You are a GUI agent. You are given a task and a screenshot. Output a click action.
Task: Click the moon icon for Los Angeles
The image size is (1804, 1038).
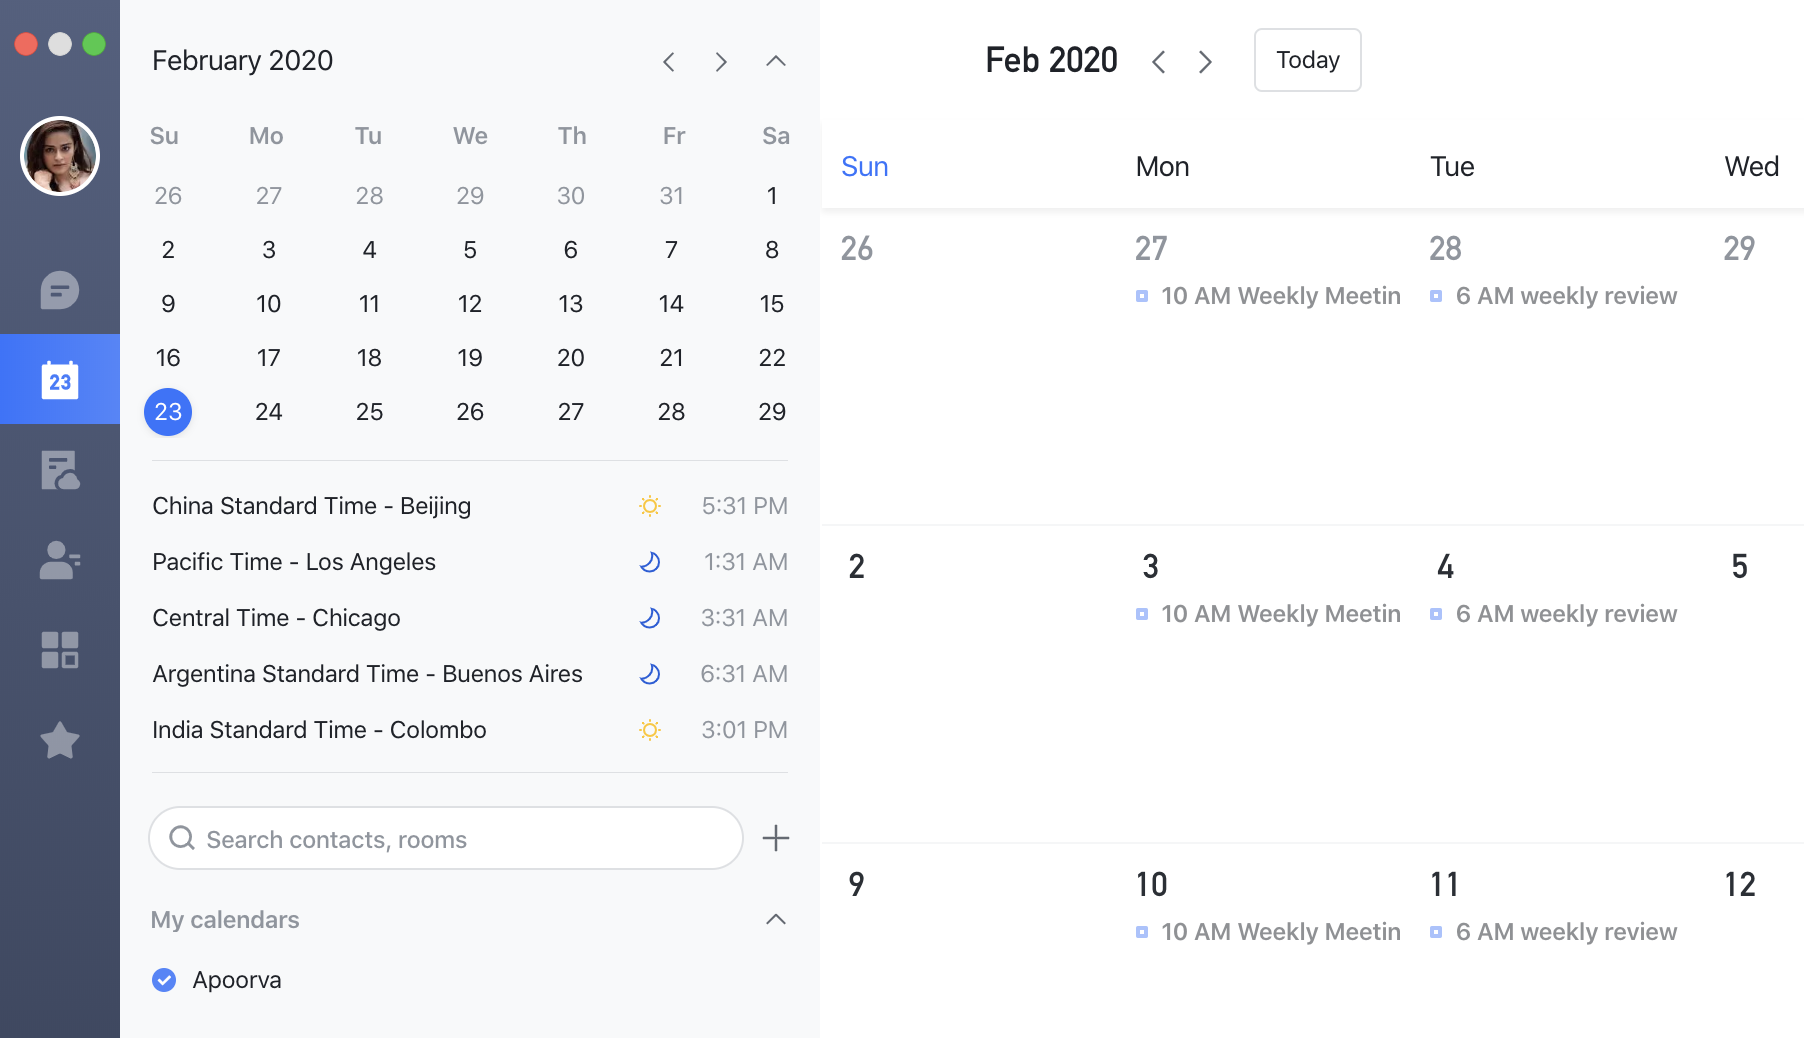pyautogui.click(x=650, y=562)
